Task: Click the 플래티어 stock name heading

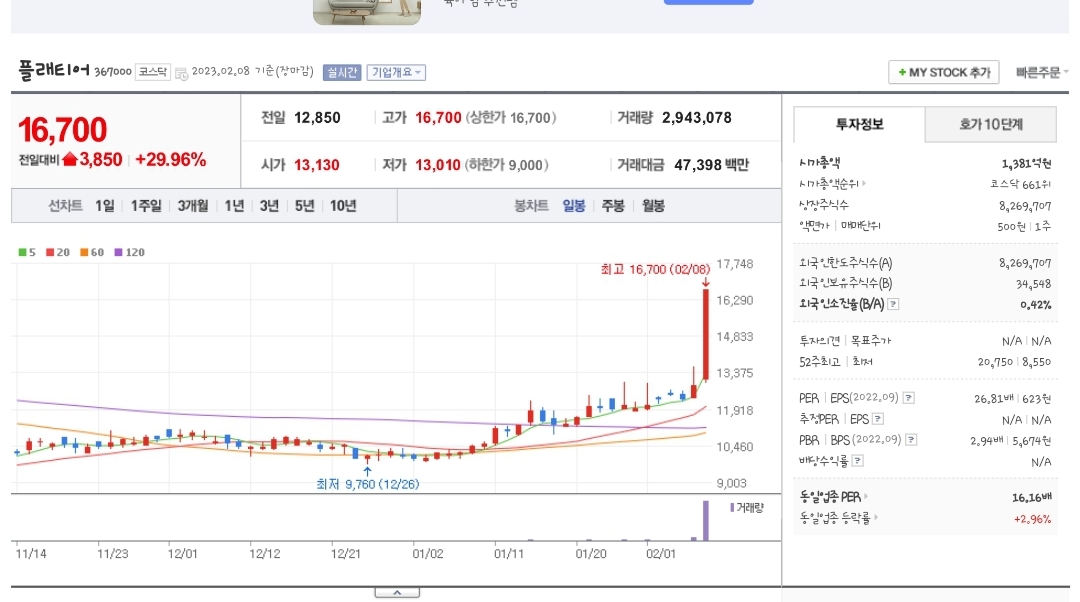Action: pos(54,70)
